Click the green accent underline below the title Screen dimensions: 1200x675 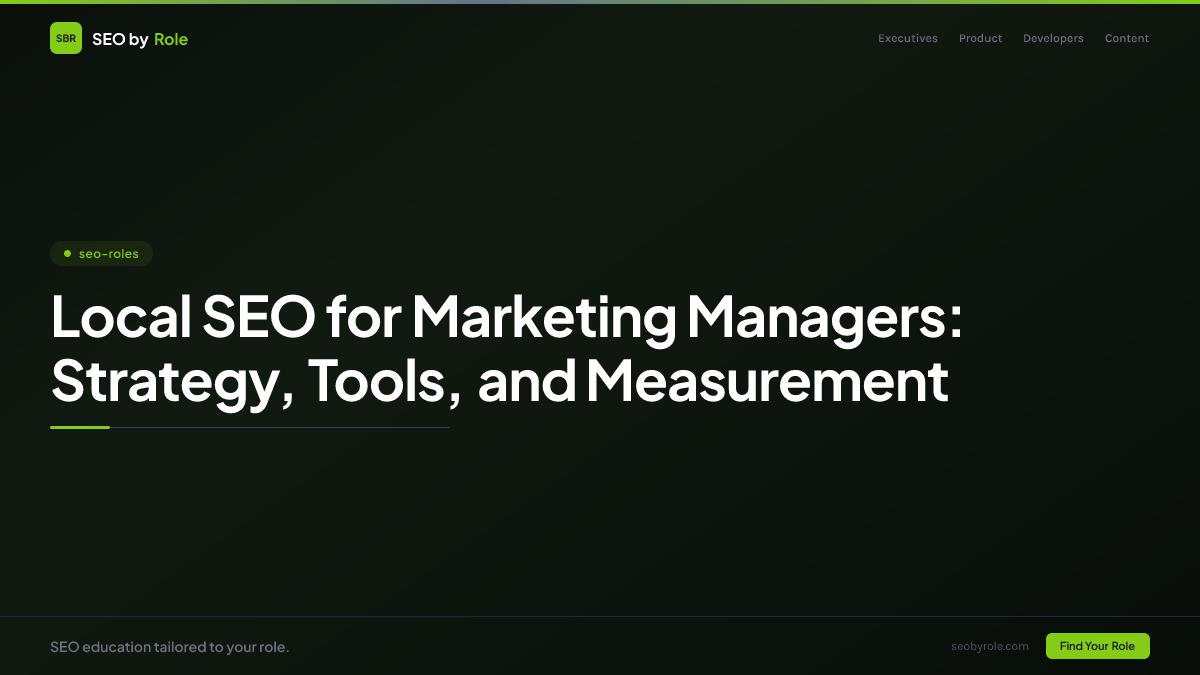point(80,426)
